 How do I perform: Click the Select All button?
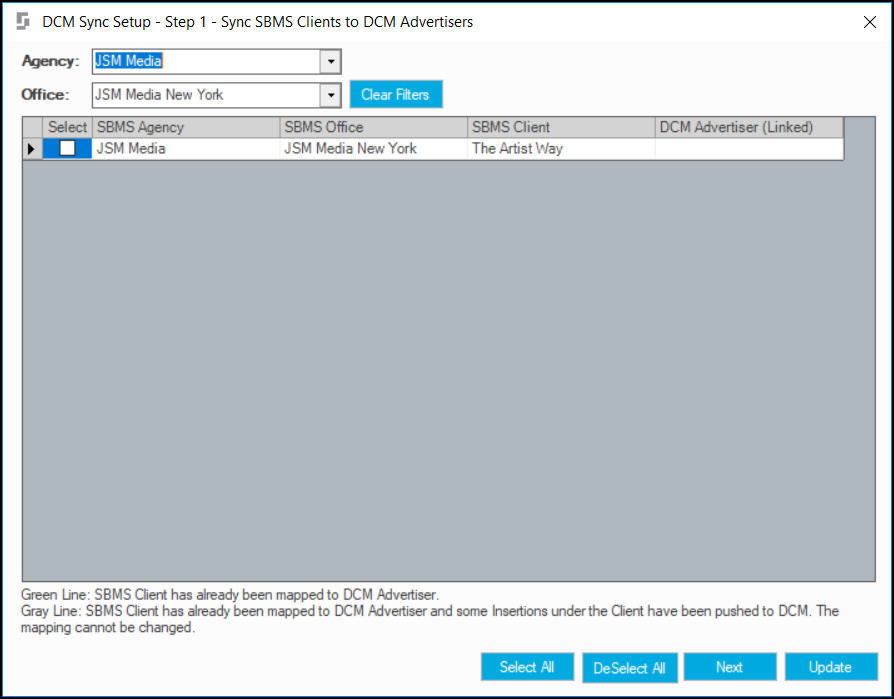point(527,667)
